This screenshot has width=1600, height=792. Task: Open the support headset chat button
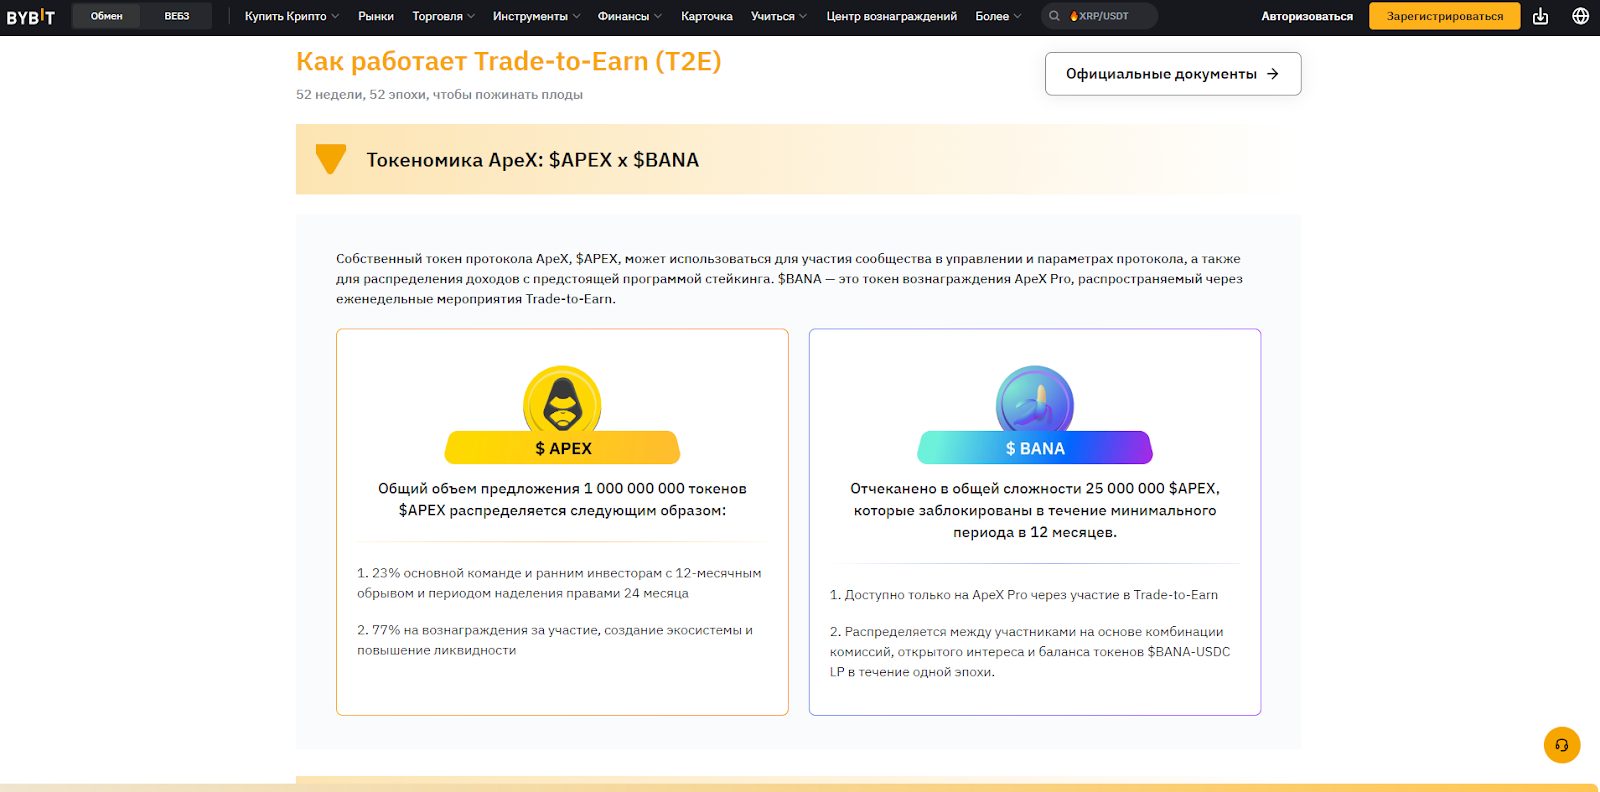point(1562,745)
